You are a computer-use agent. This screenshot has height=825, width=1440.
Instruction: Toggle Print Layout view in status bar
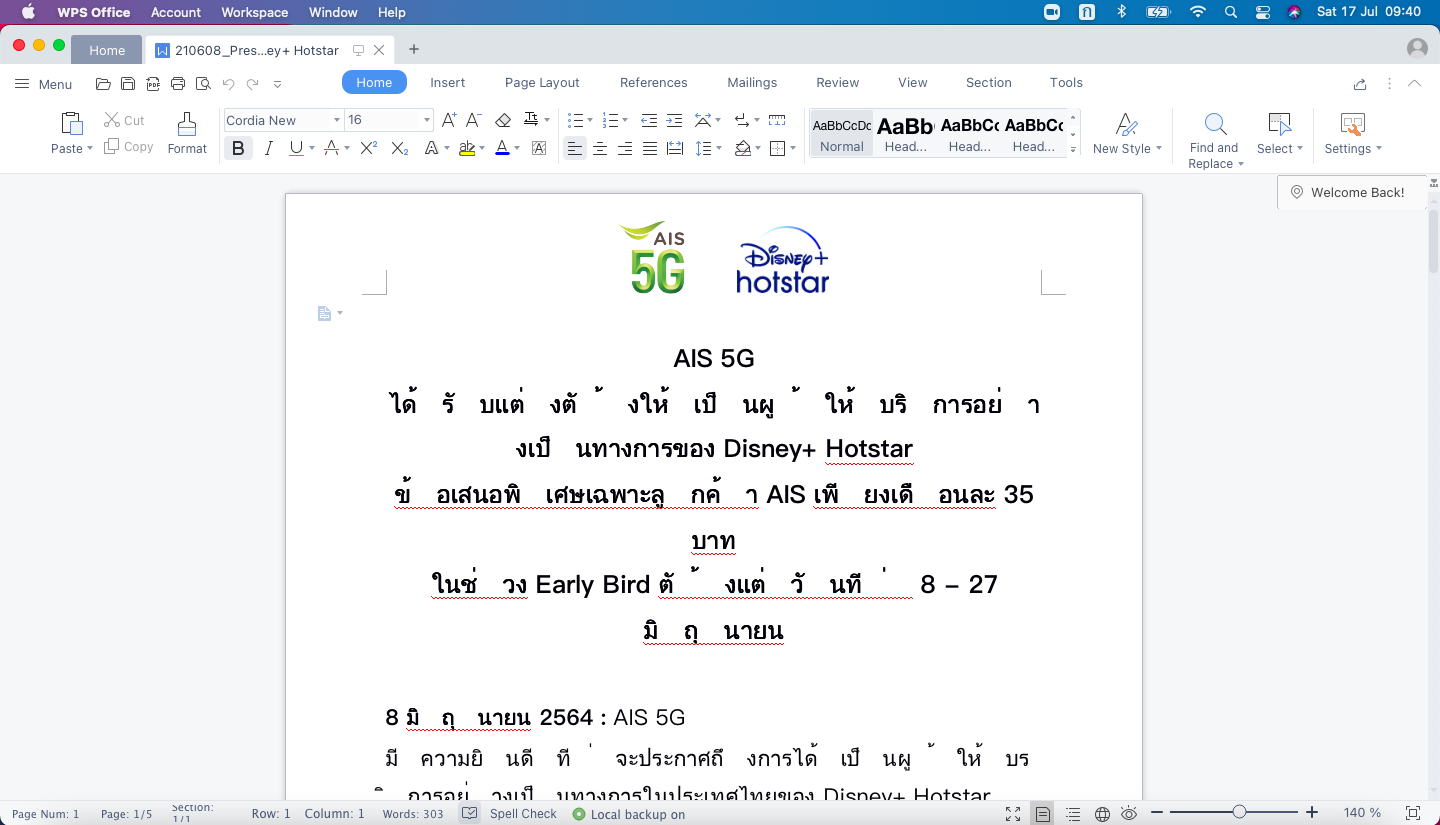click(1043, 814)
